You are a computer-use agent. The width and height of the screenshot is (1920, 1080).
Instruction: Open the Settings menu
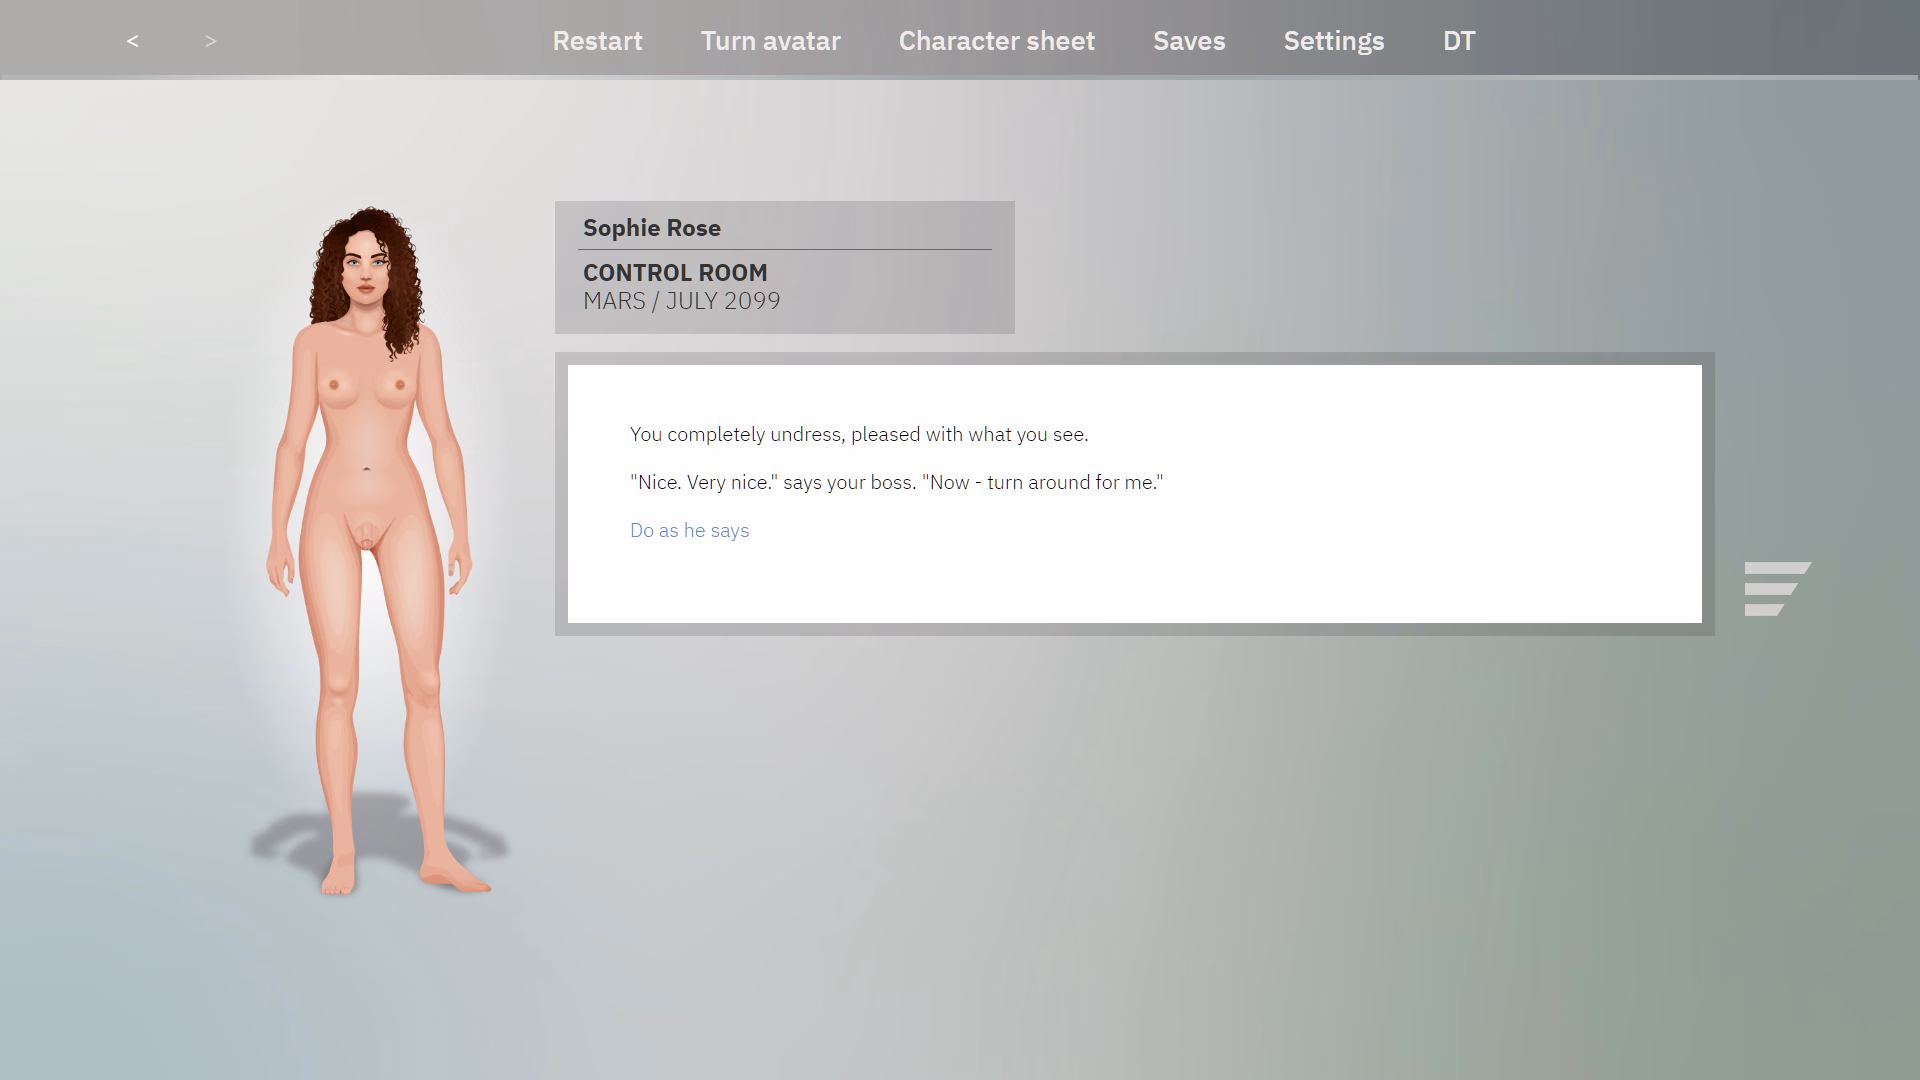1334,41
